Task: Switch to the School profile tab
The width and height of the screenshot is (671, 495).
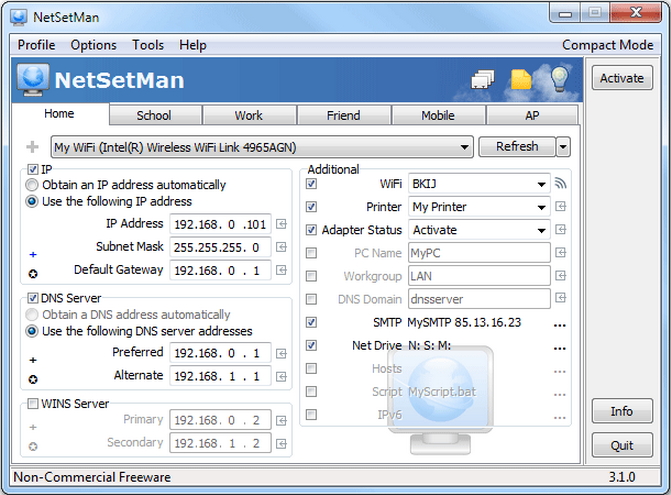Action: 154,115
